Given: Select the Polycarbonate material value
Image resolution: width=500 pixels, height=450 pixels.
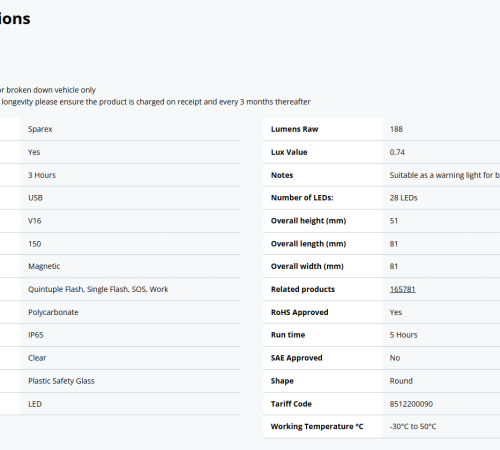Looking at the screenshot, I should (x=53, y=312).
